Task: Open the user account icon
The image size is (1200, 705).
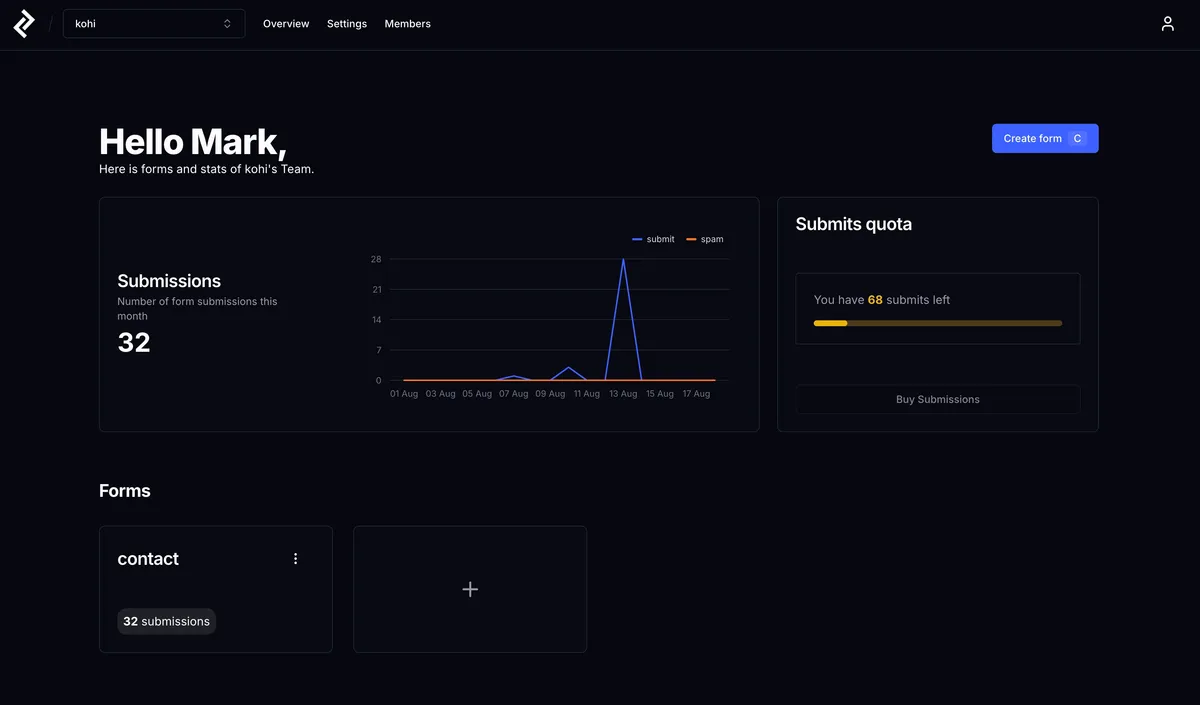Action: [1167, 22]
